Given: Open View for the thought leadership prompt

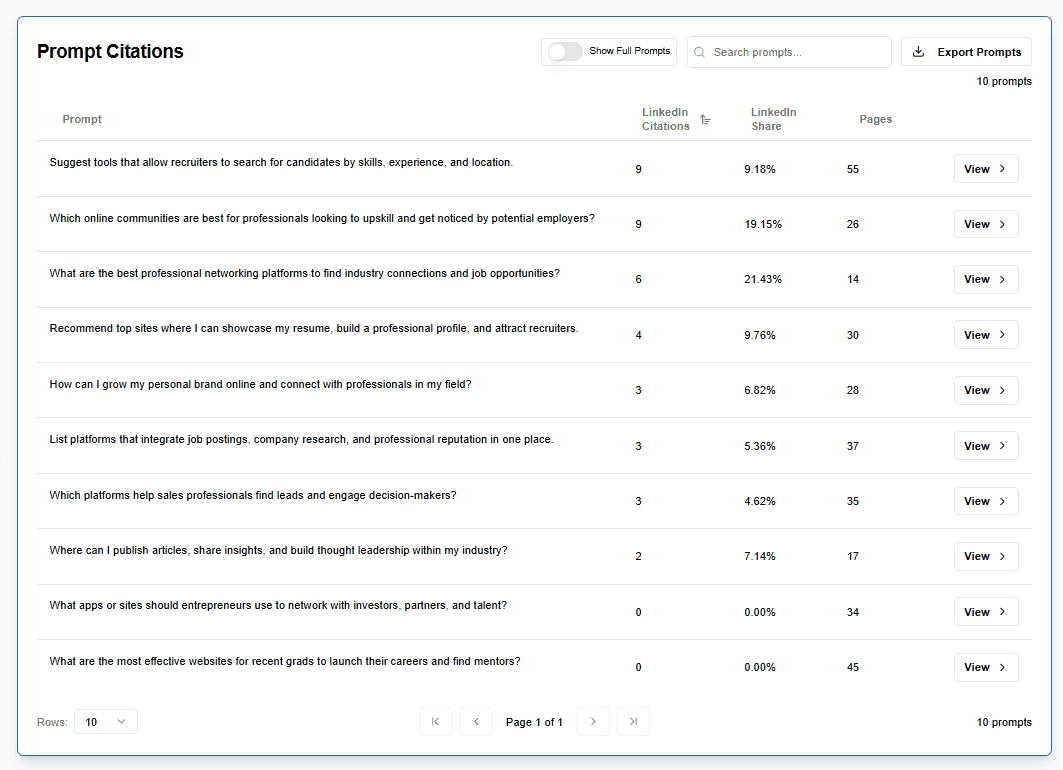Looking at the screenshot, I should click(986, 556).
